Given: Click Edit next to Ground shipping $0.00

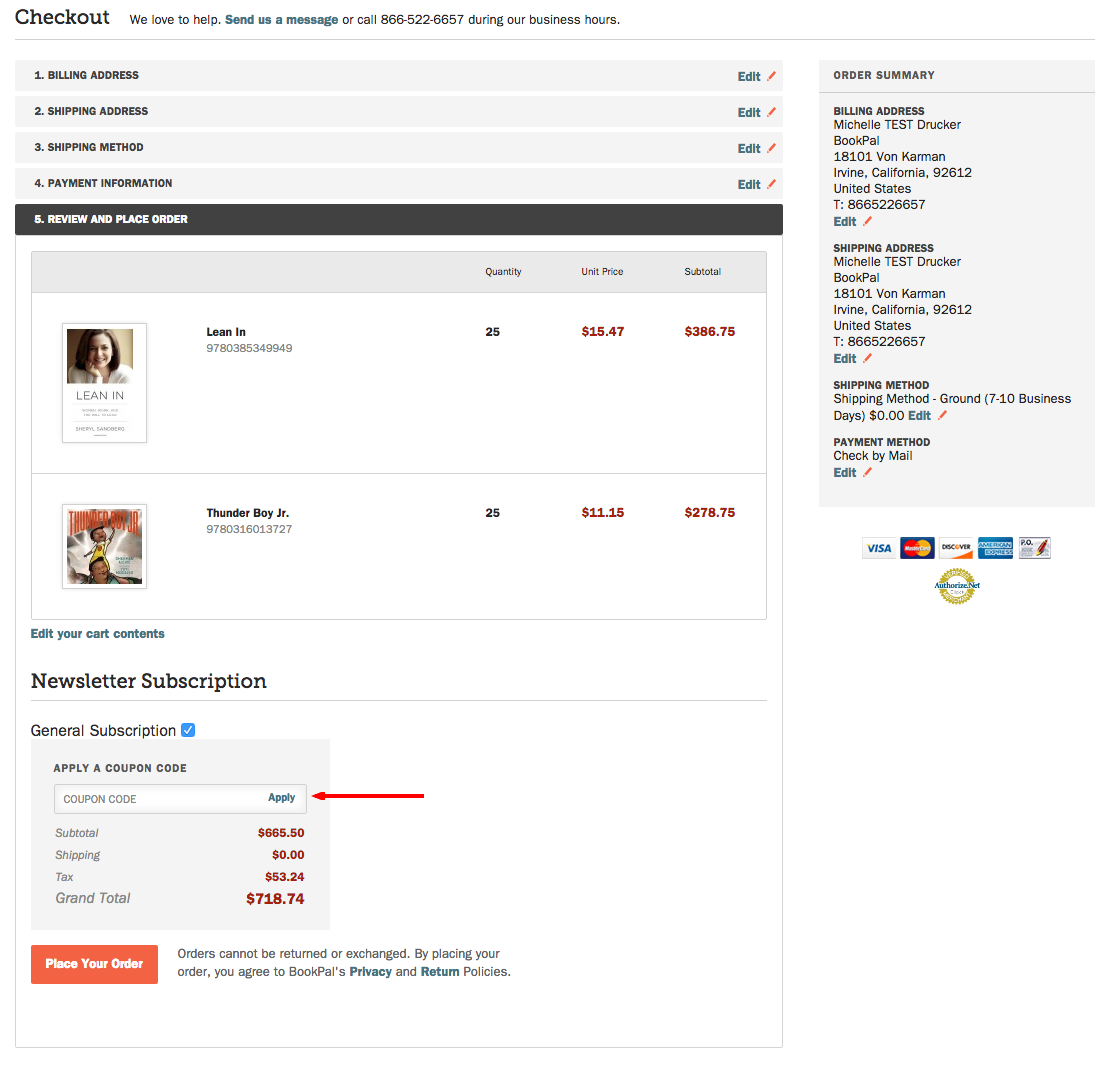Looking at the screenshot, I should pyautogui.click(x=920, y=416).
